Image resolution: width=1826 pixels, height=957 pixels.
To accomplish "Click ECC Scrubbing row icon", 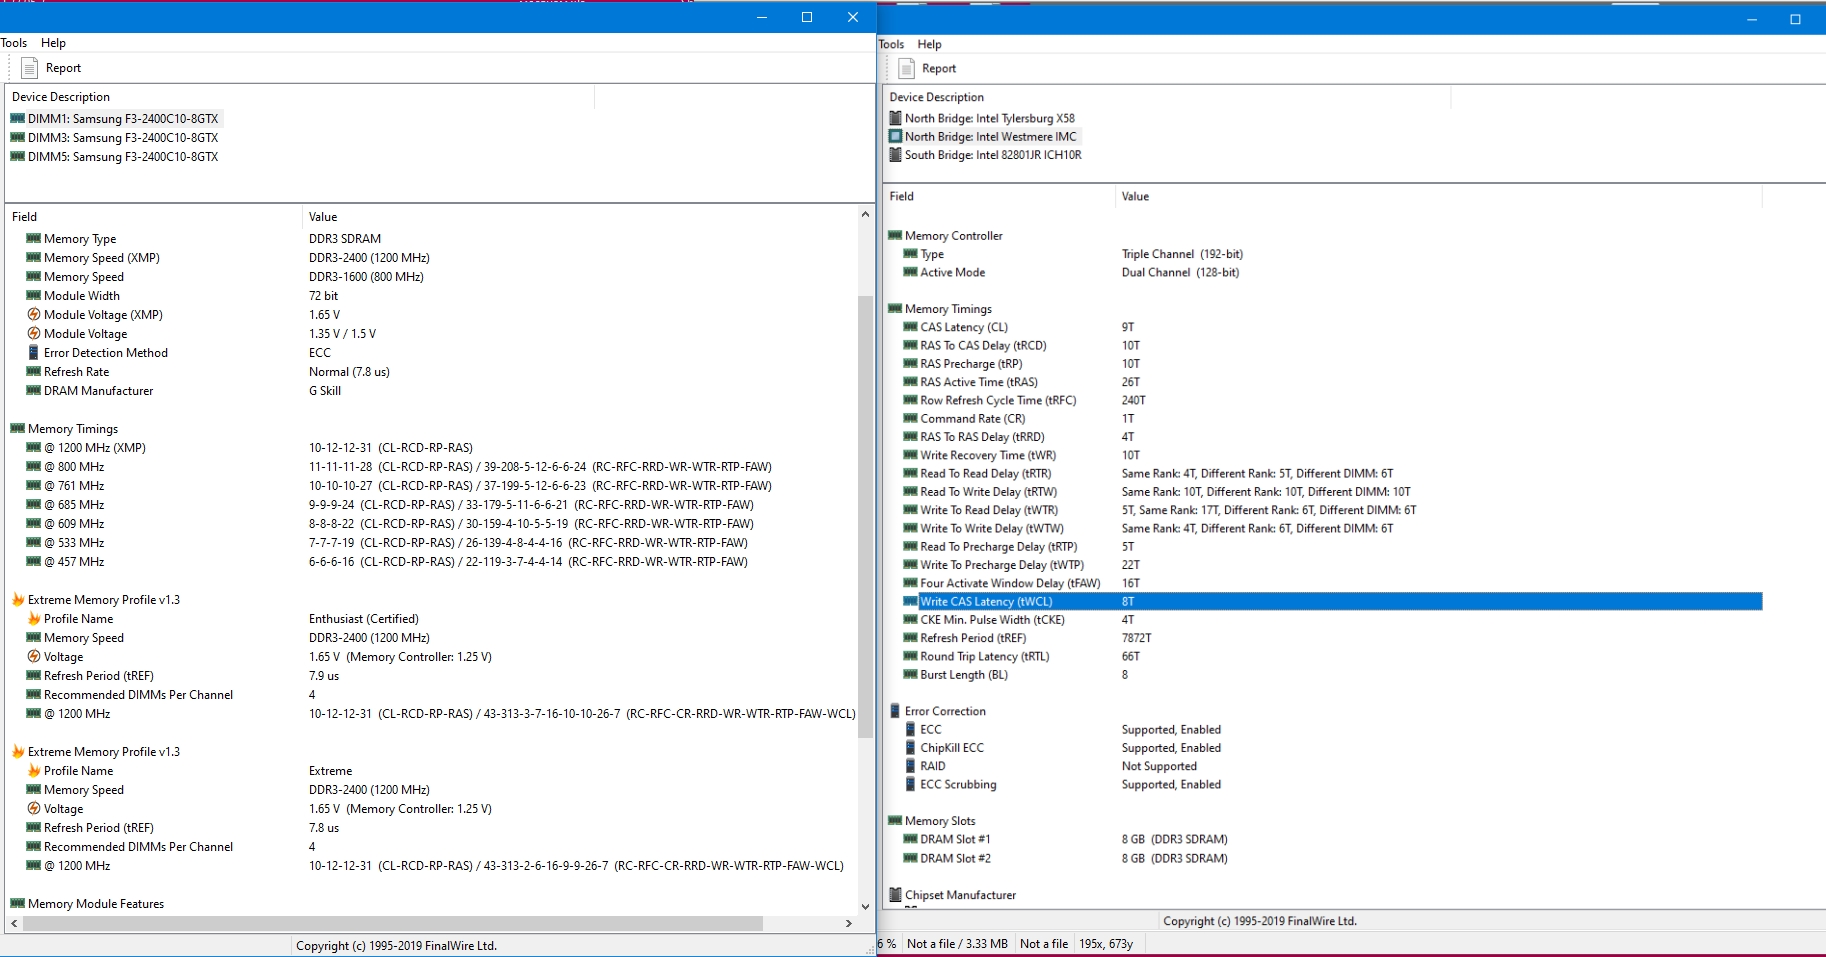I will click(910, 784).
